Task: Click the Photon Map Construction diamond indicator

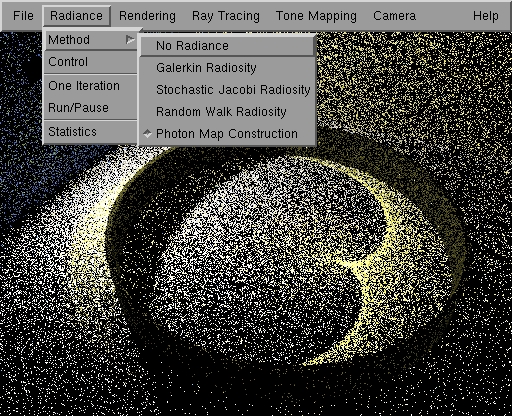Action: (x=147, y=134)
